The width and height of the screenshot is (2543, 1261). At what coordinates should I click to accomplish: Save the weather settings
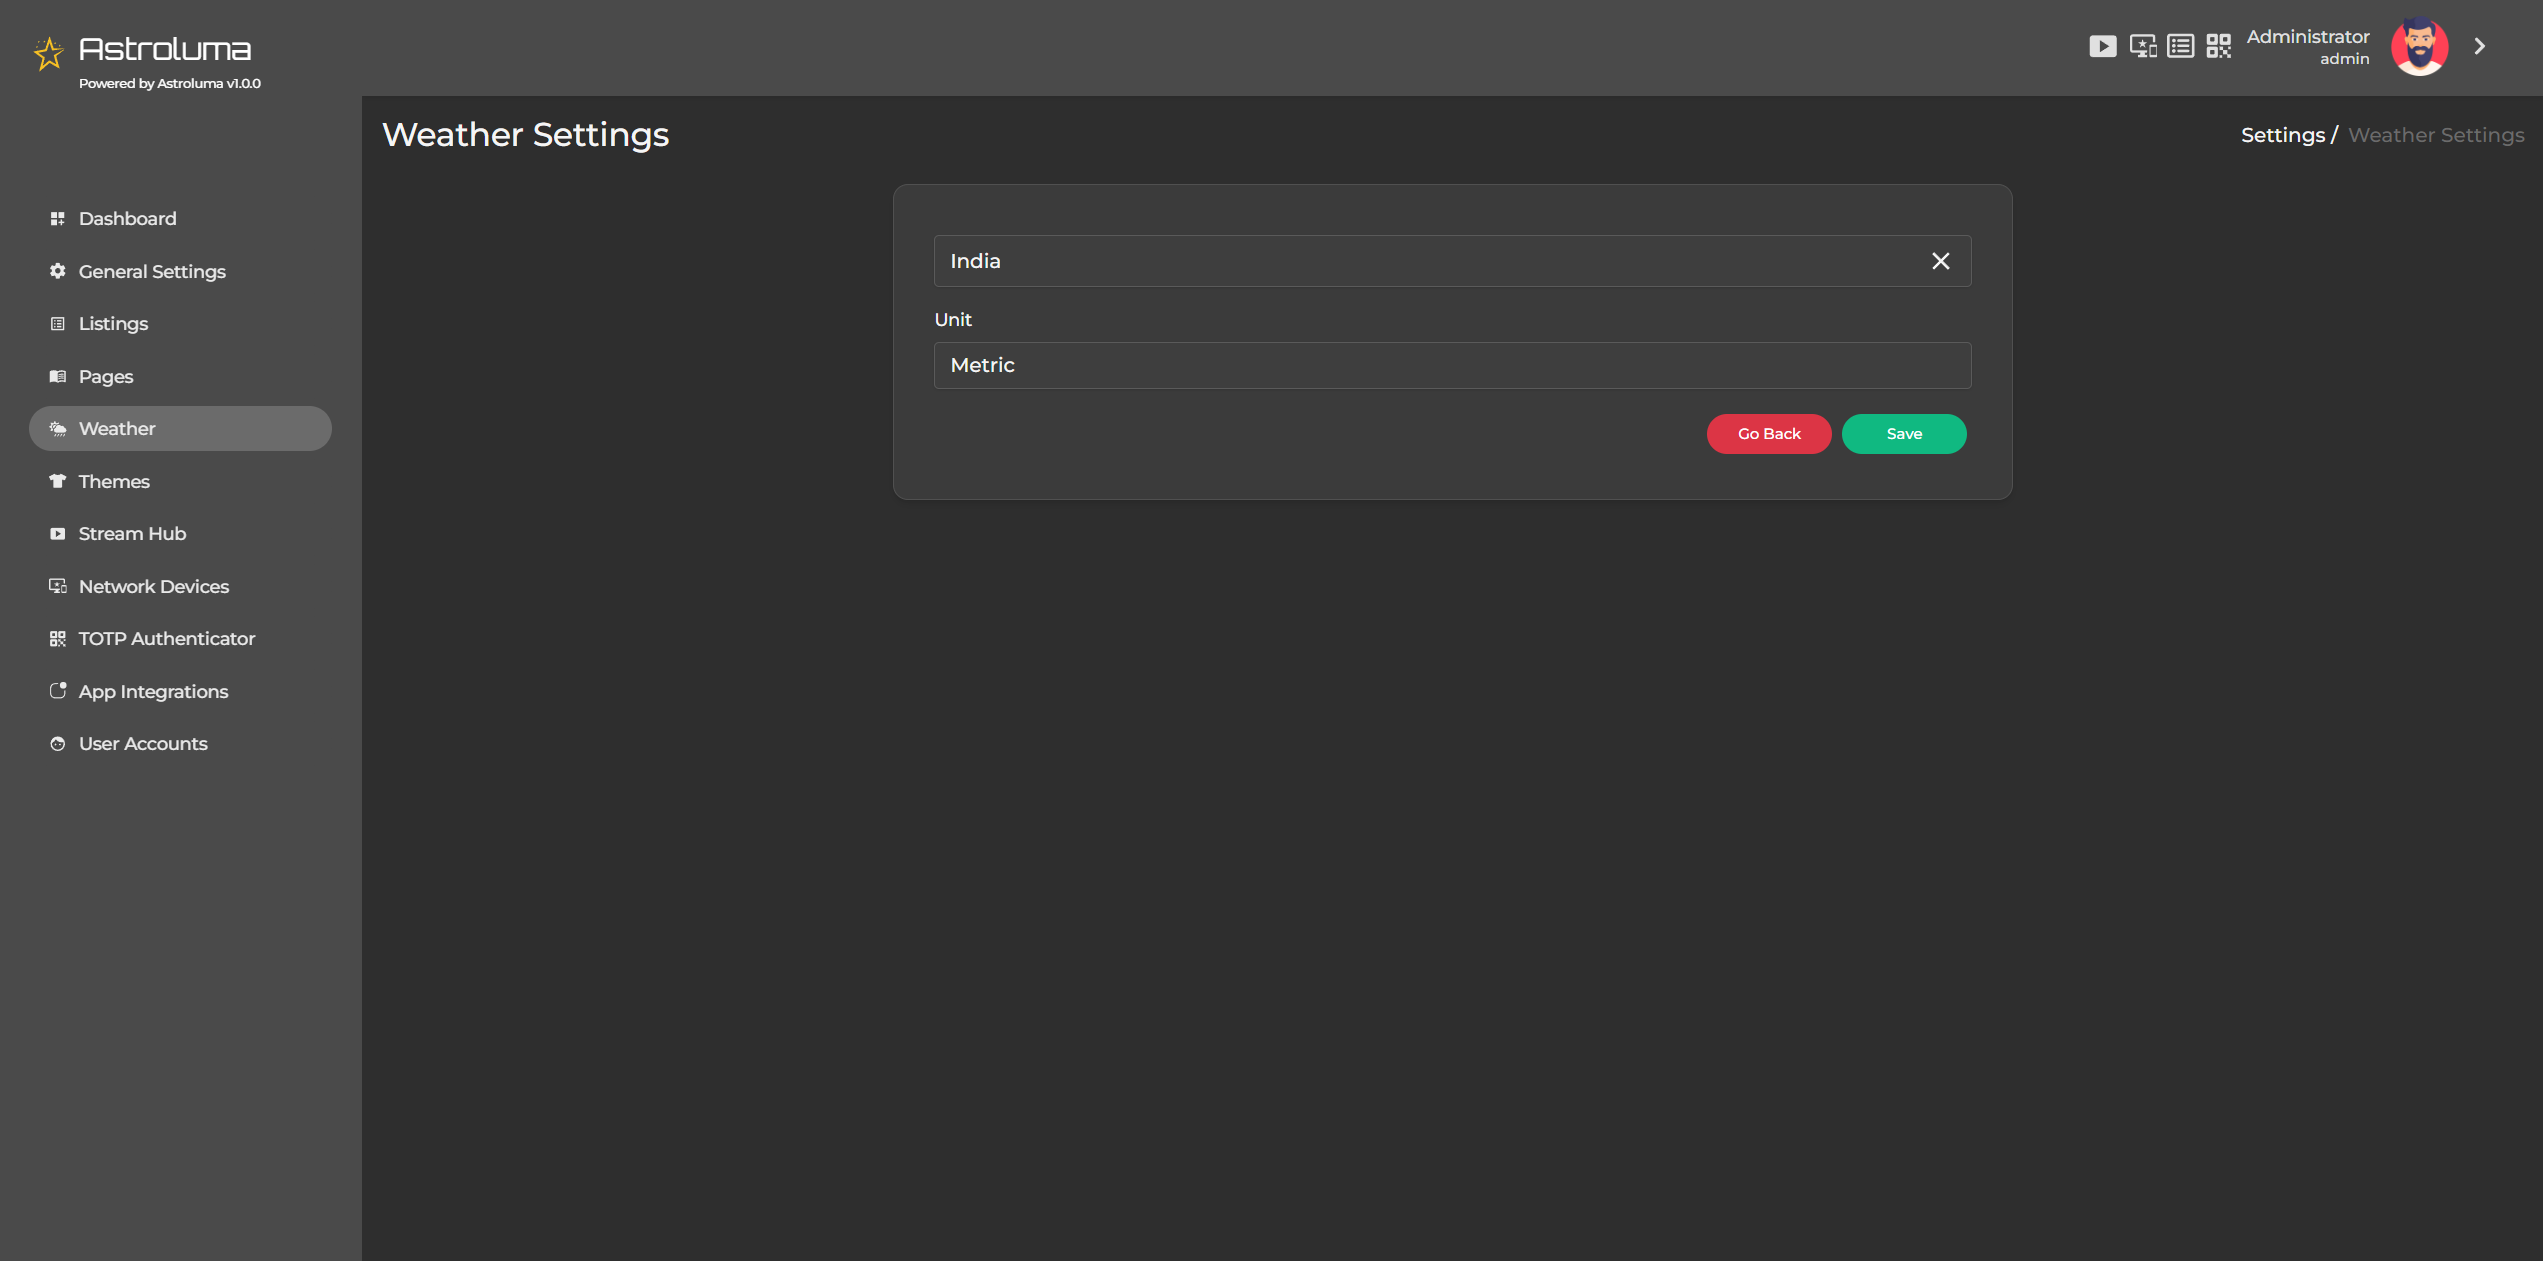[x=1903, y=434]
